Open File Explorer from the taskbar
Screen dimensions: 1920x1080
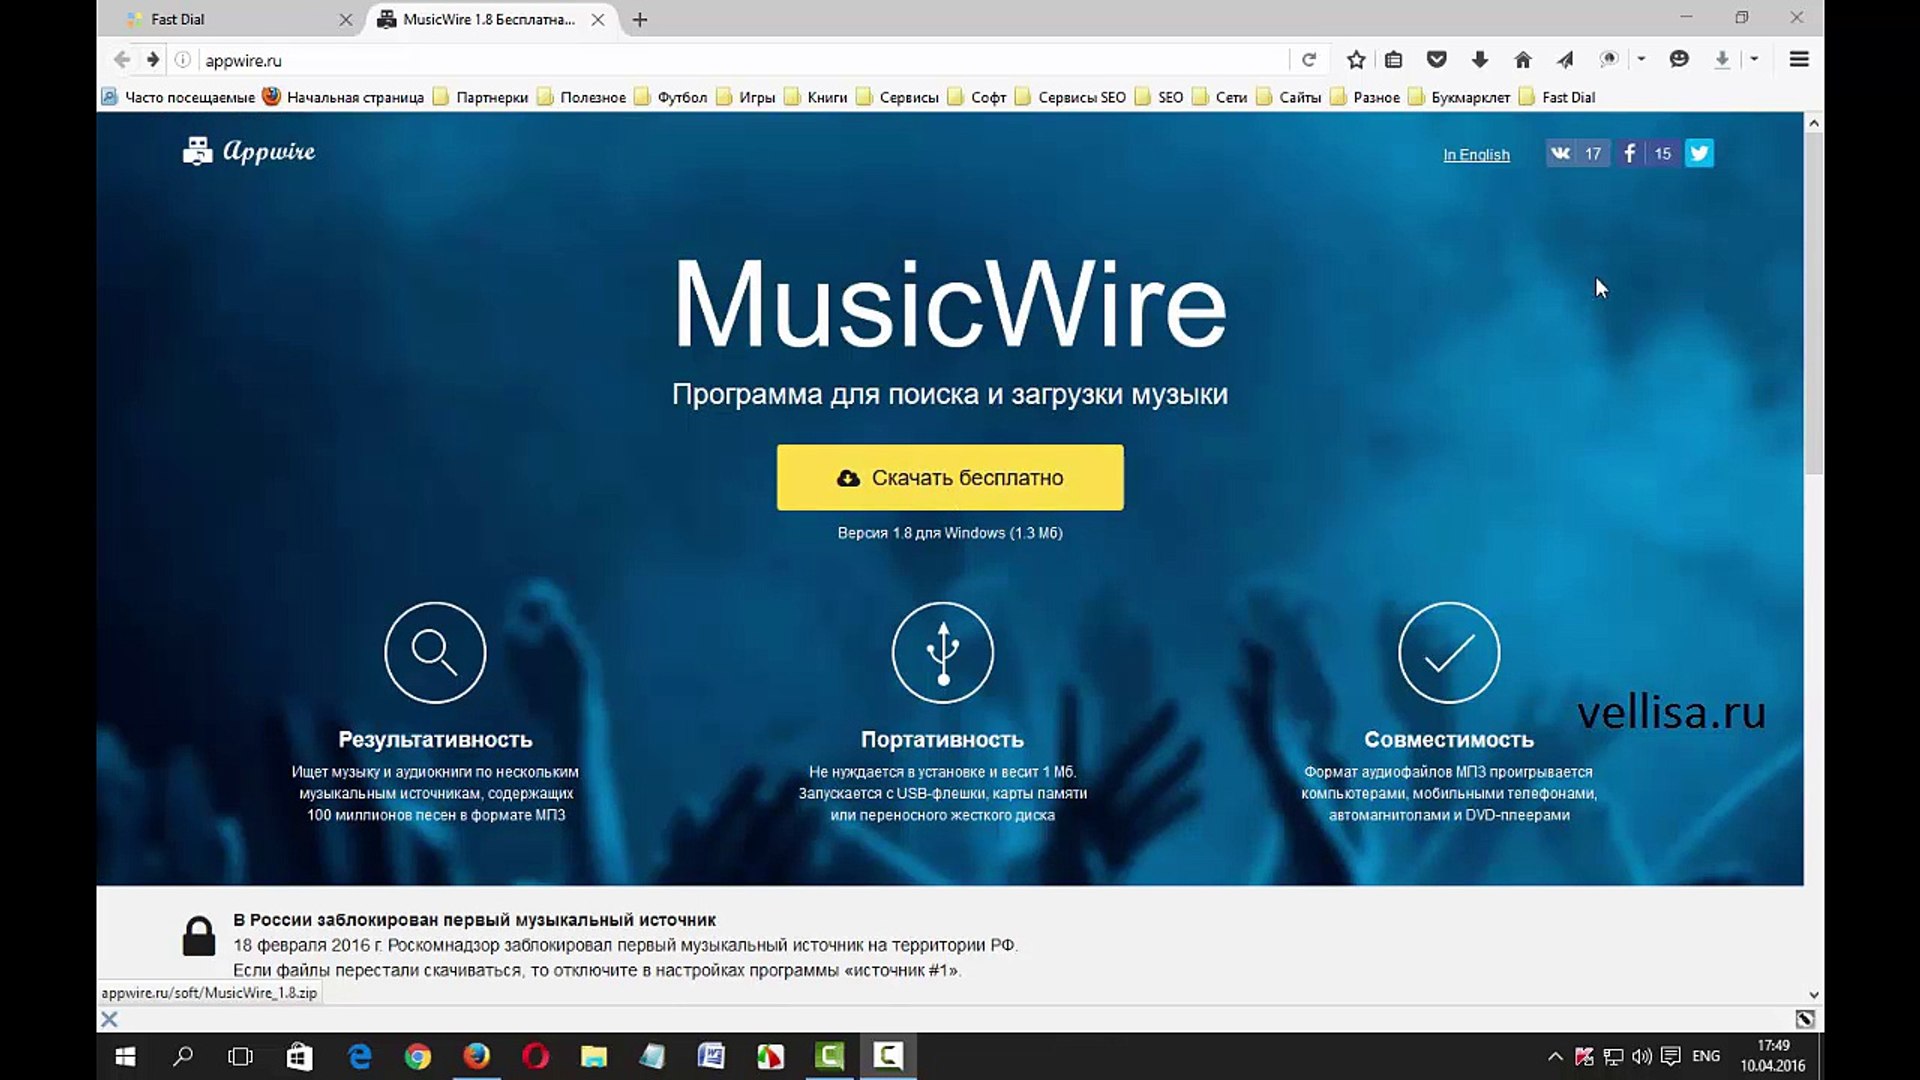[594, 1056]
